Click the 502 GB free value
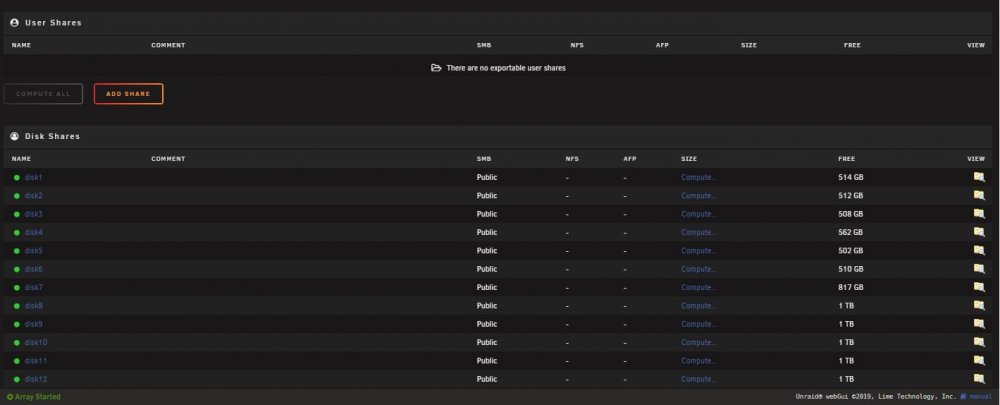 [850, 251]
